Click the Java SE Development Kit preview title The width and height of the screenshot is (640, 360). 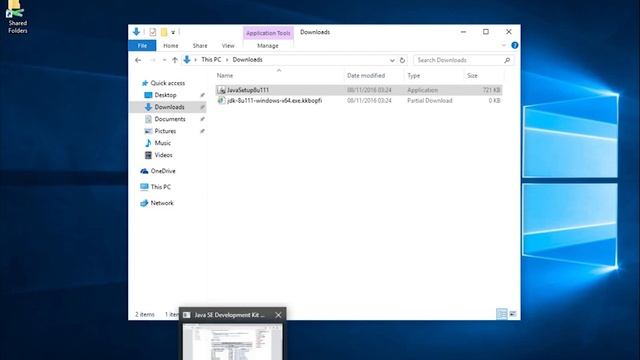pyautogui.click(x=229, y=315)
